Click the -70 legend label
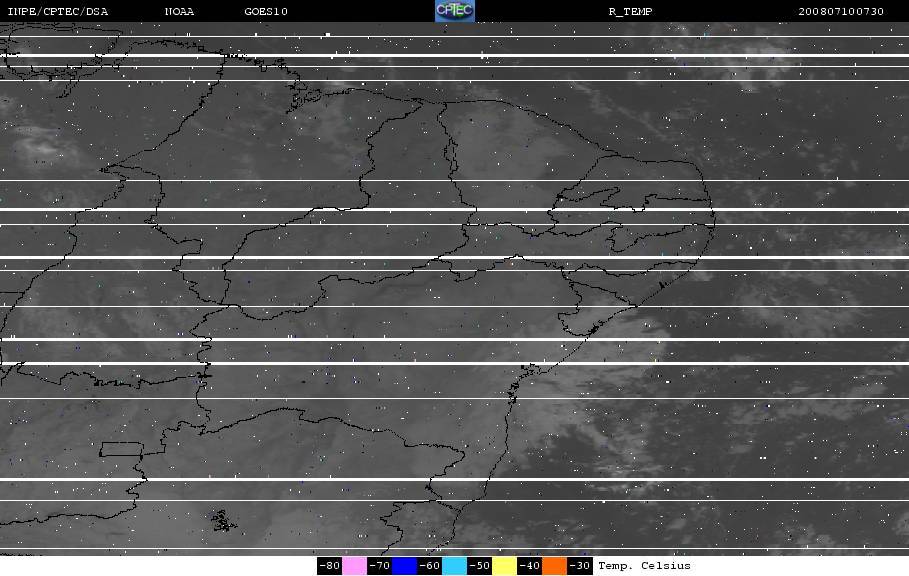The image size is (909, 576). click(x=379, y=566)
